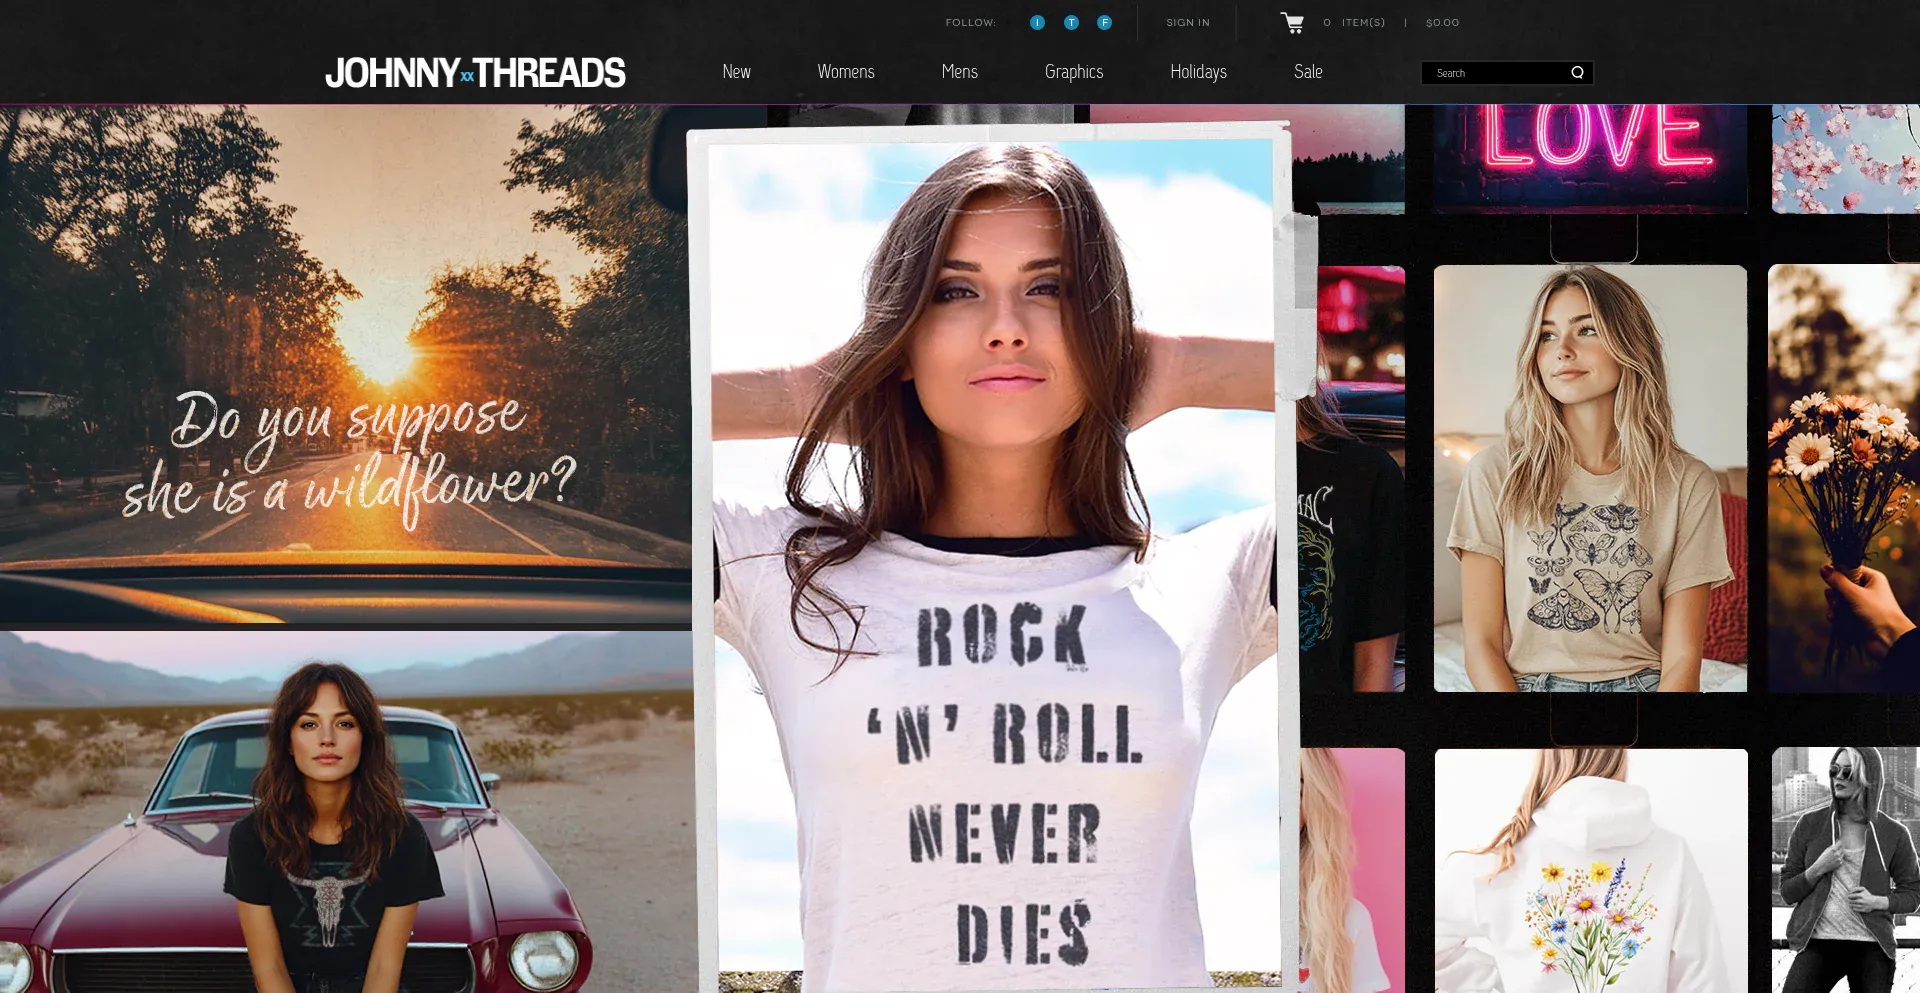This screenshot has width=1920, height=993.
Task: Open the handheld daisy bouquet photo
Action: click(1844, 478)
